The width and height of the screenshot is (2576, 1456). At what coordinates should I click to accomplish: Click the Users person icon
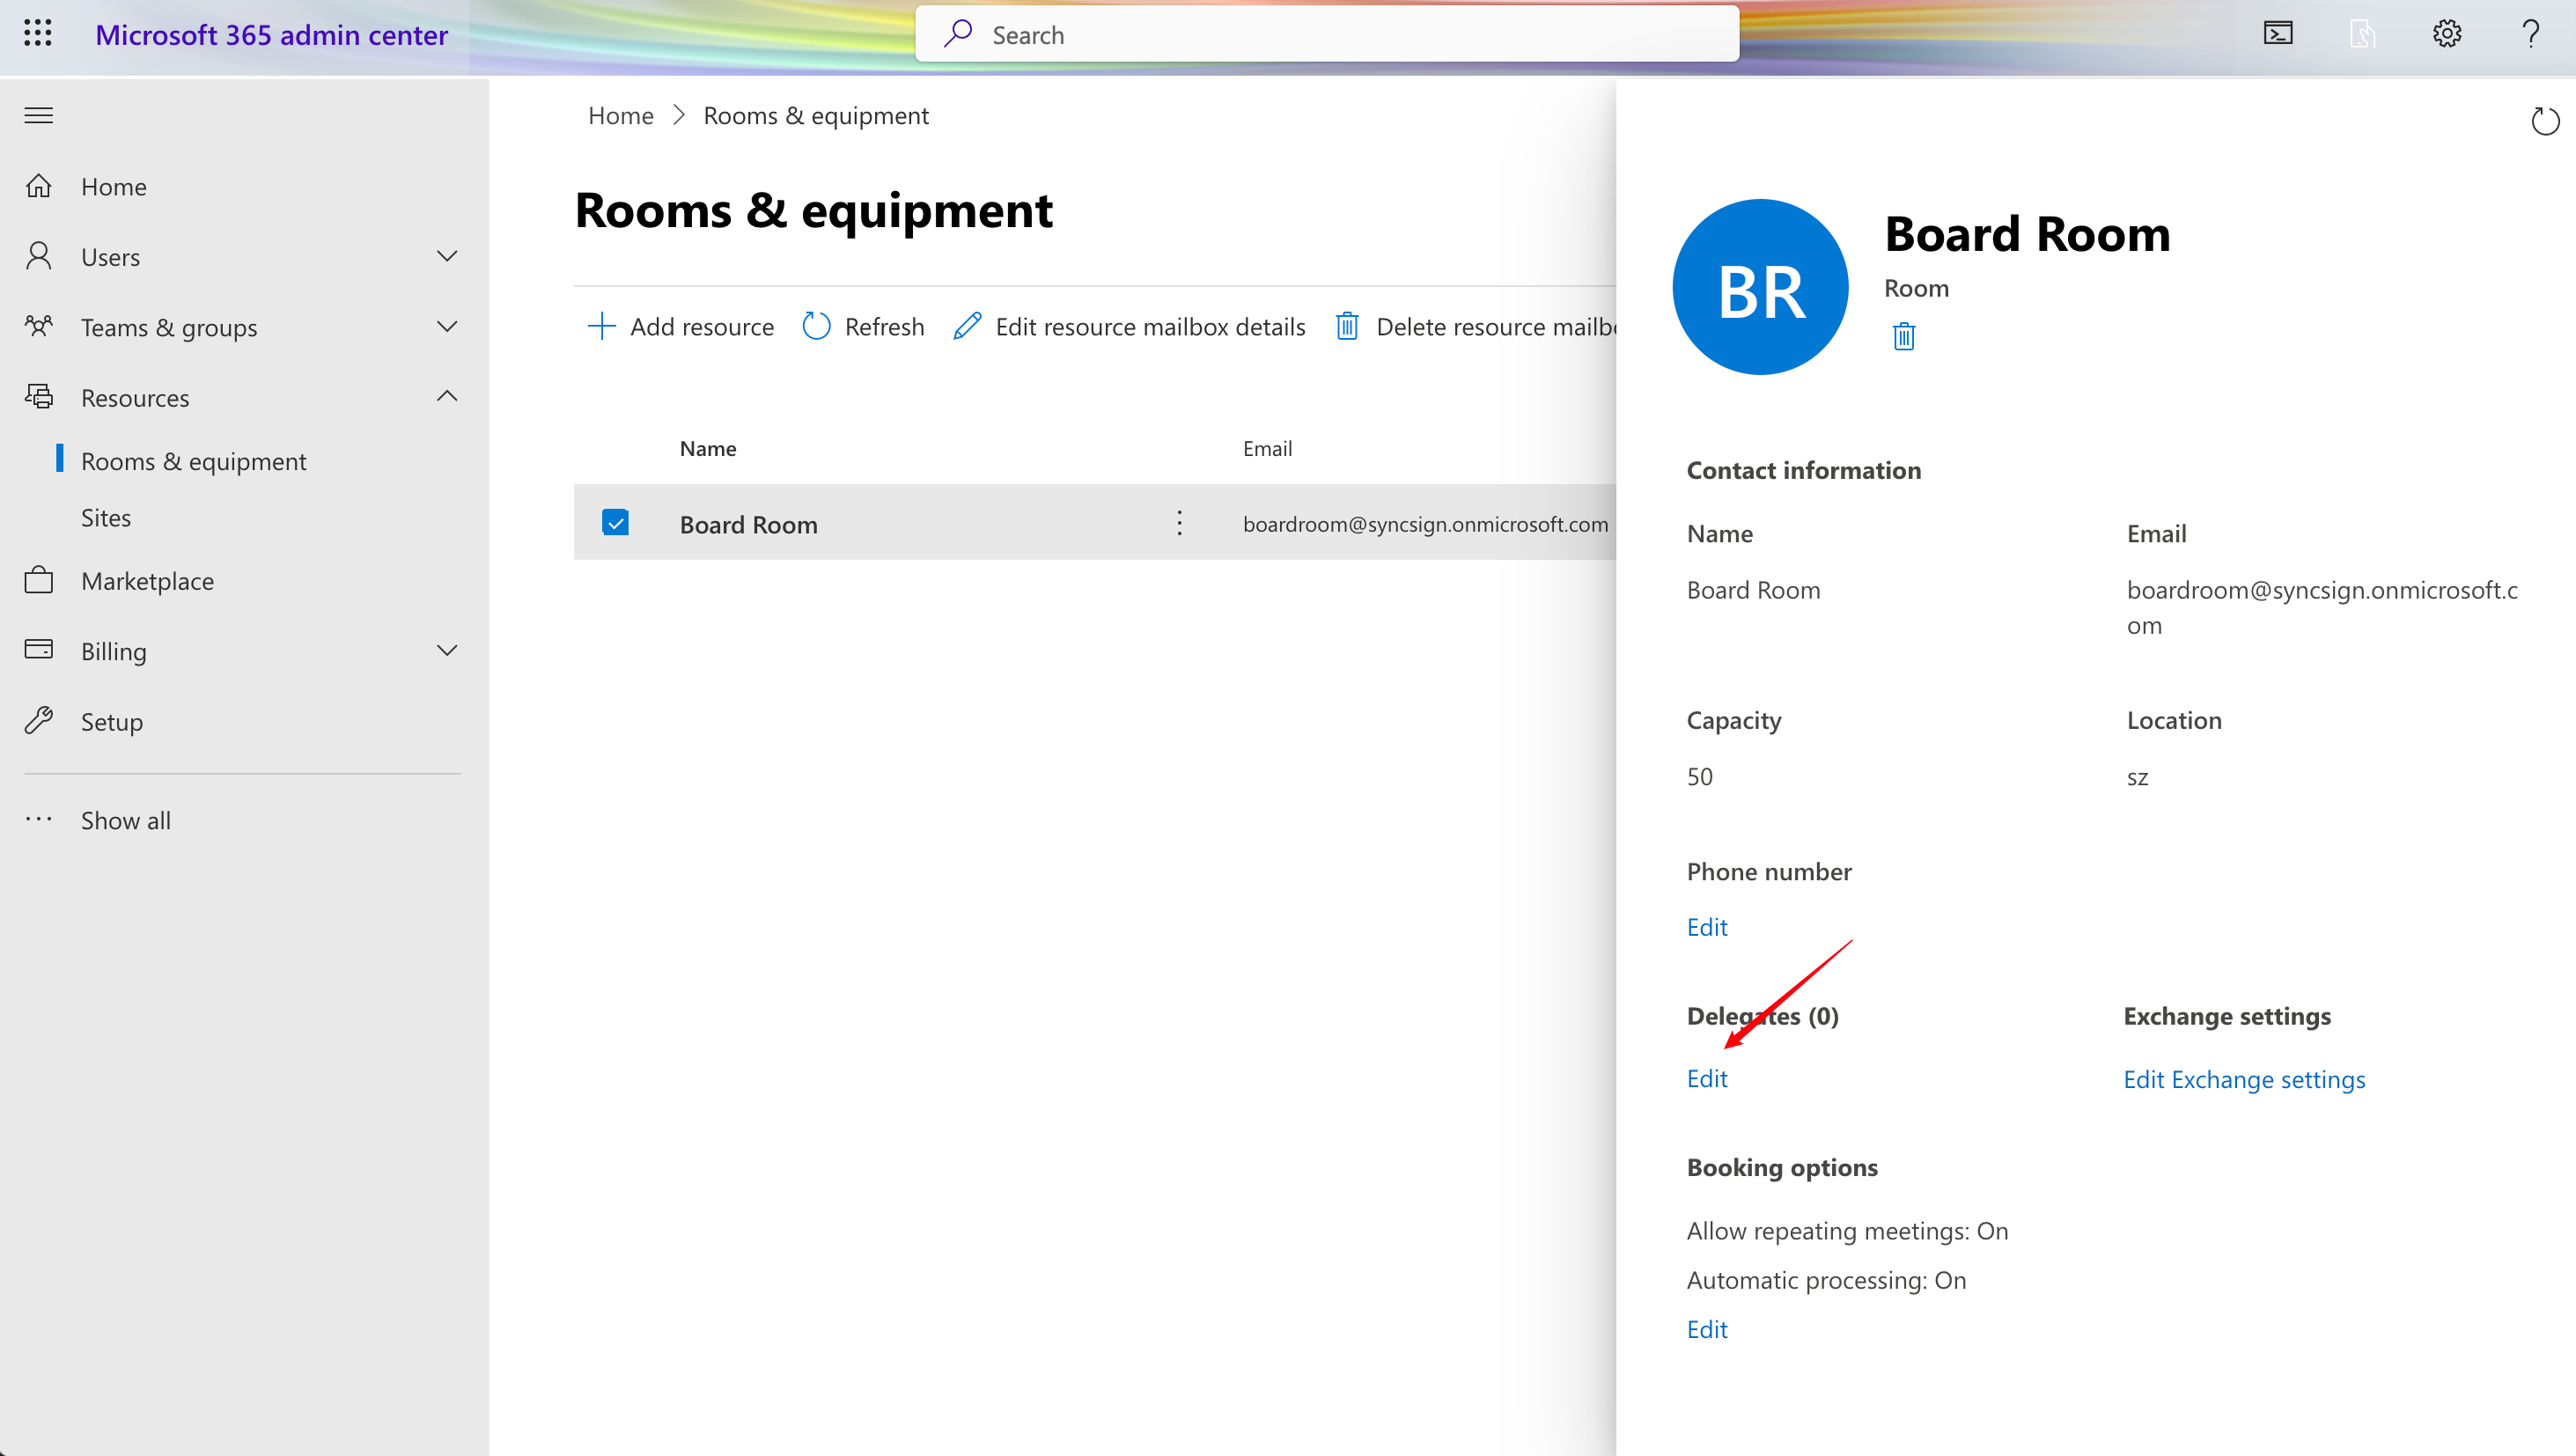(38, 256)
